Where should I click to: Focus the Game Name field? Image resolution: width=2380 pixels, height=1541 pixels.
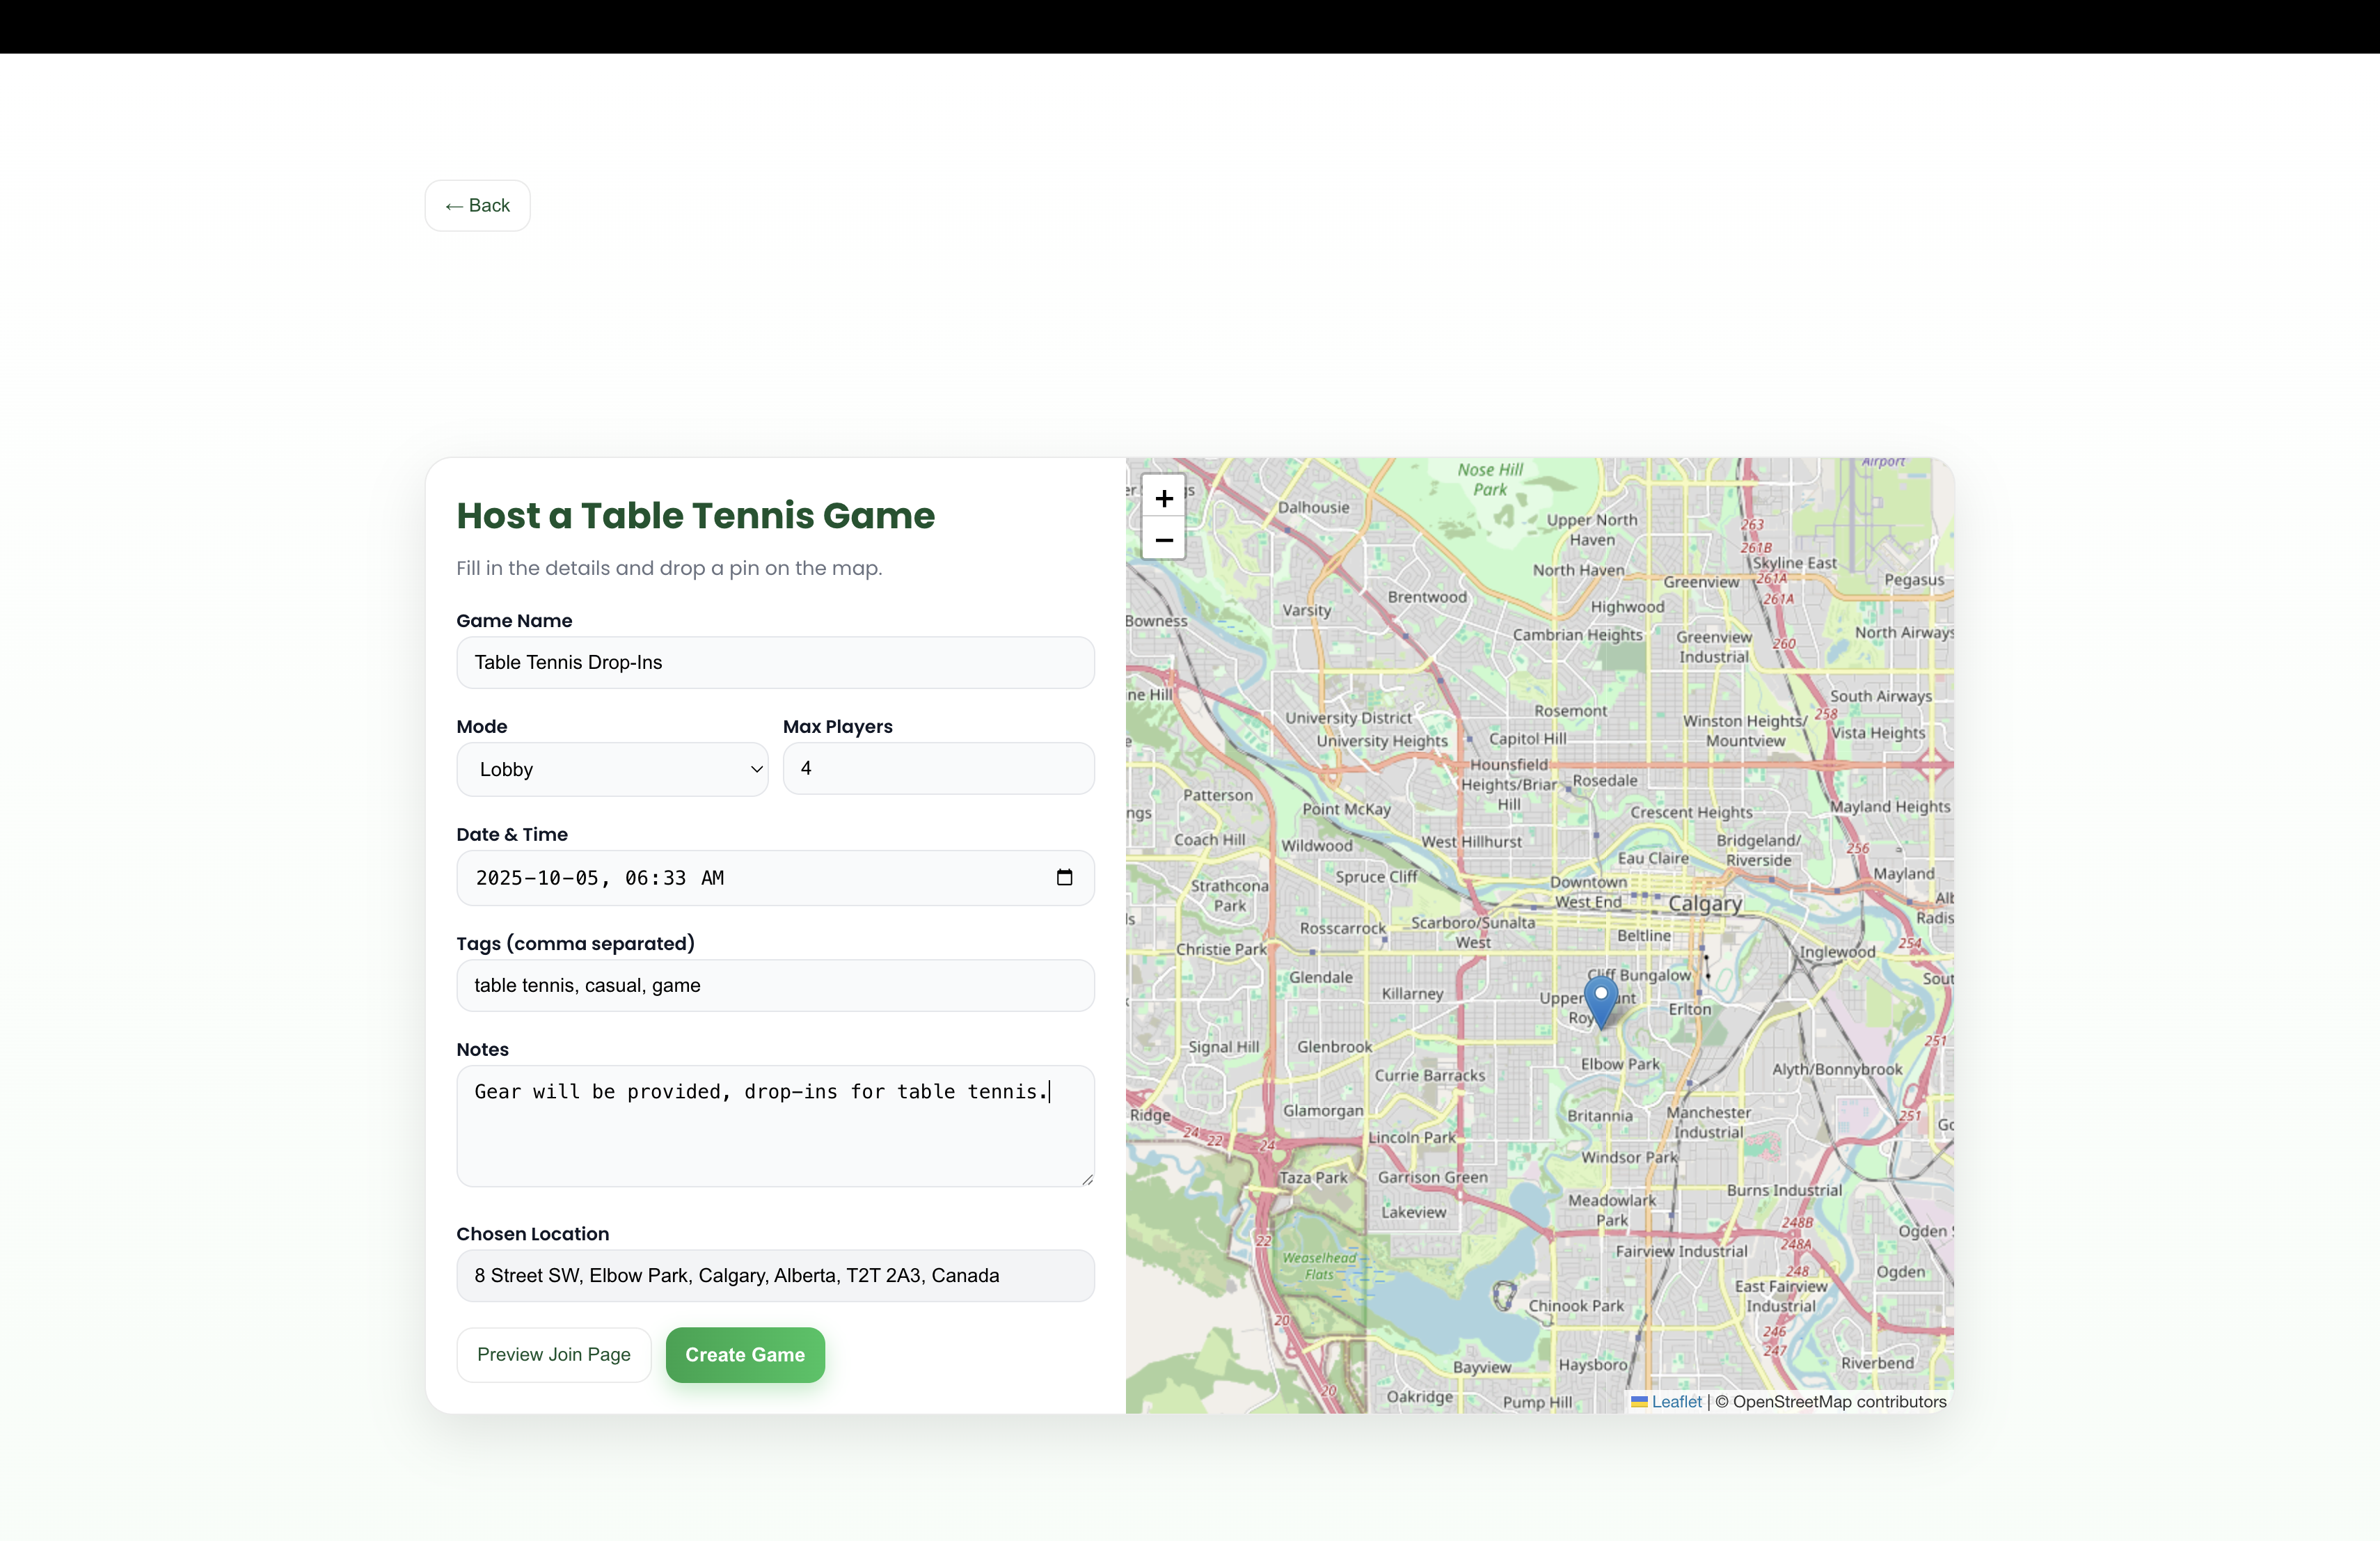[x=775, y=662]
